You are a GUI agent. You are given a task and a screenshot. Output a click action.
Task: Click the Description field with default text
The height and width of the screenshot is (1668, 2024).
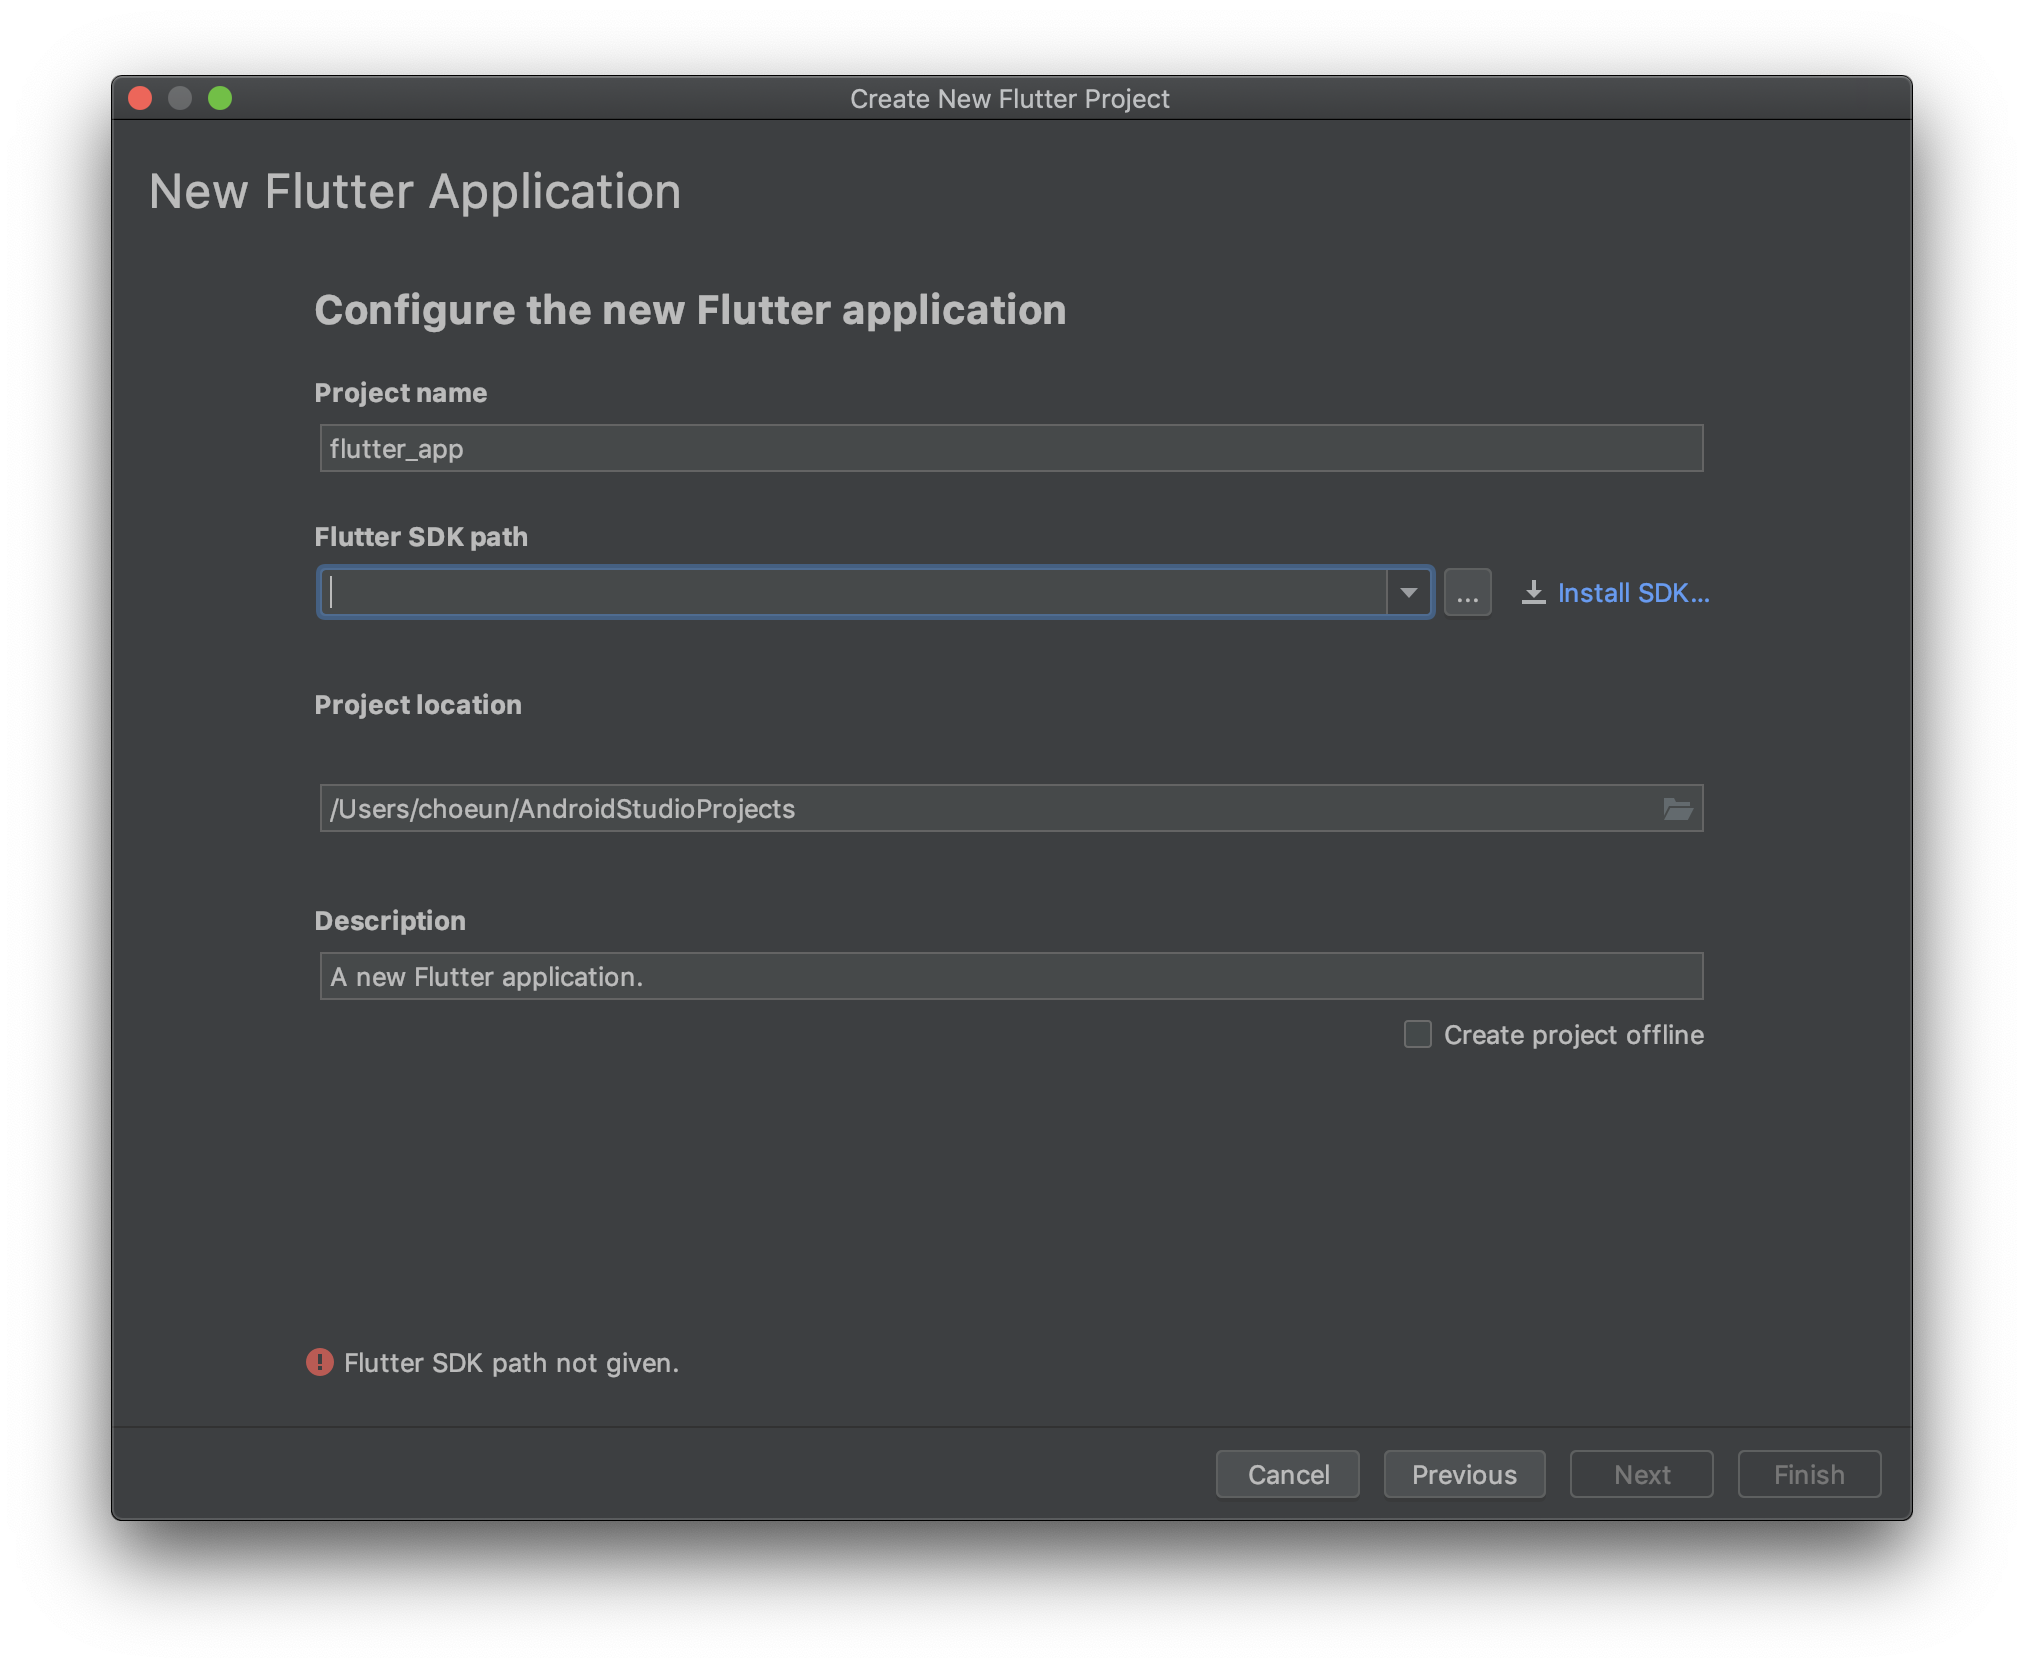click(x=1010, y=975)
